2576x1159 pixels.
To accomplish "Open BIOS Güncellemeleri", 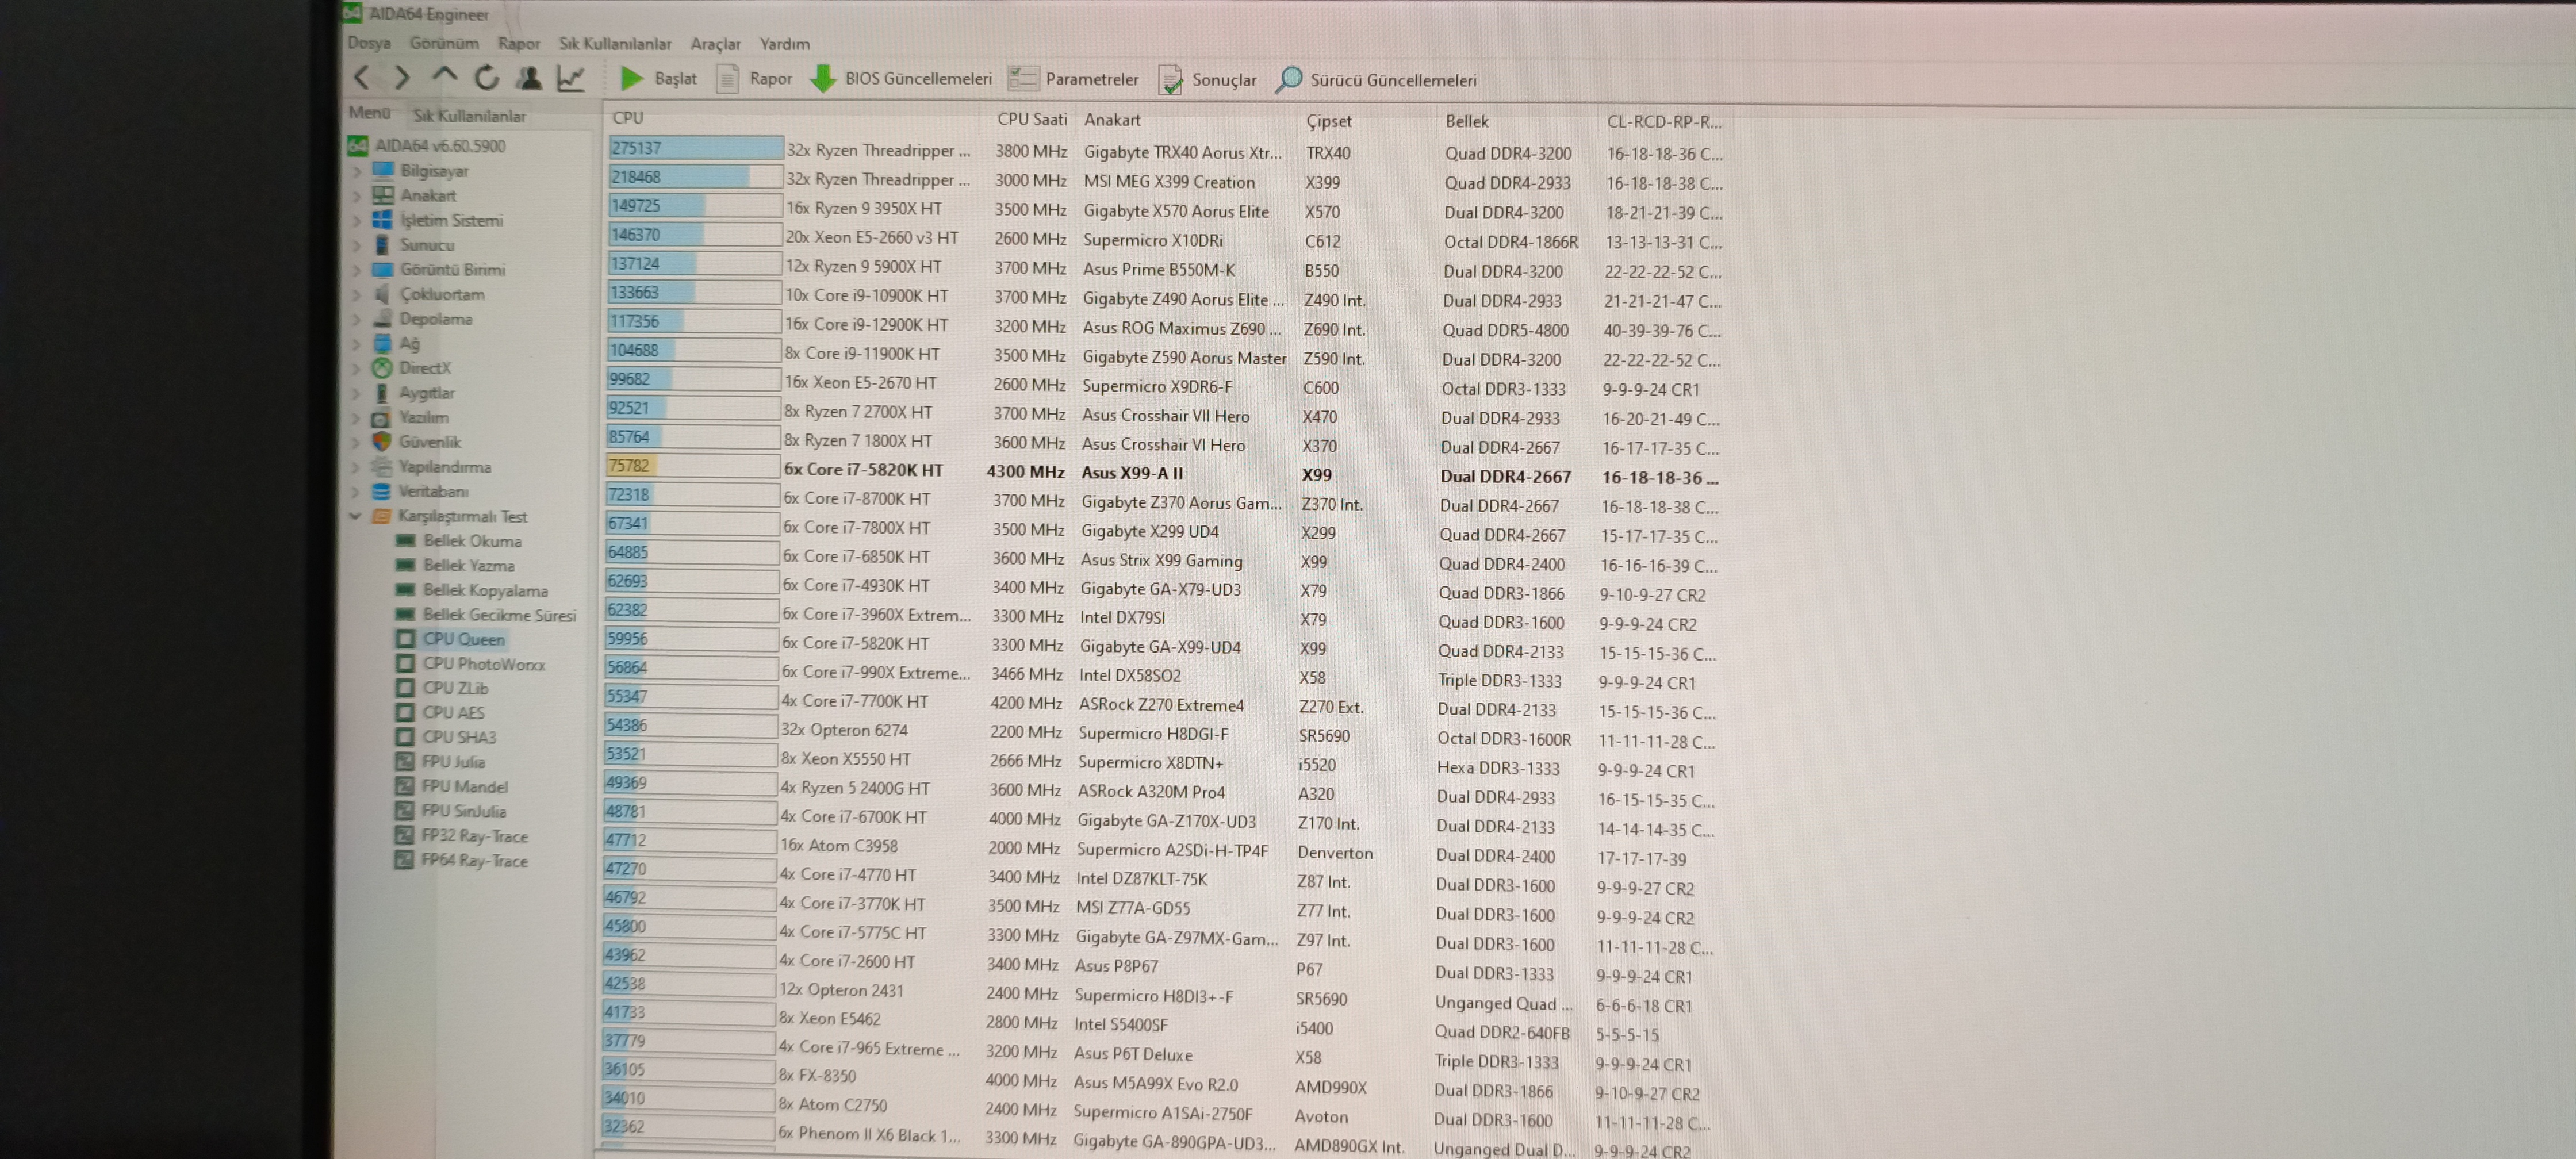I will click(901, 78).
